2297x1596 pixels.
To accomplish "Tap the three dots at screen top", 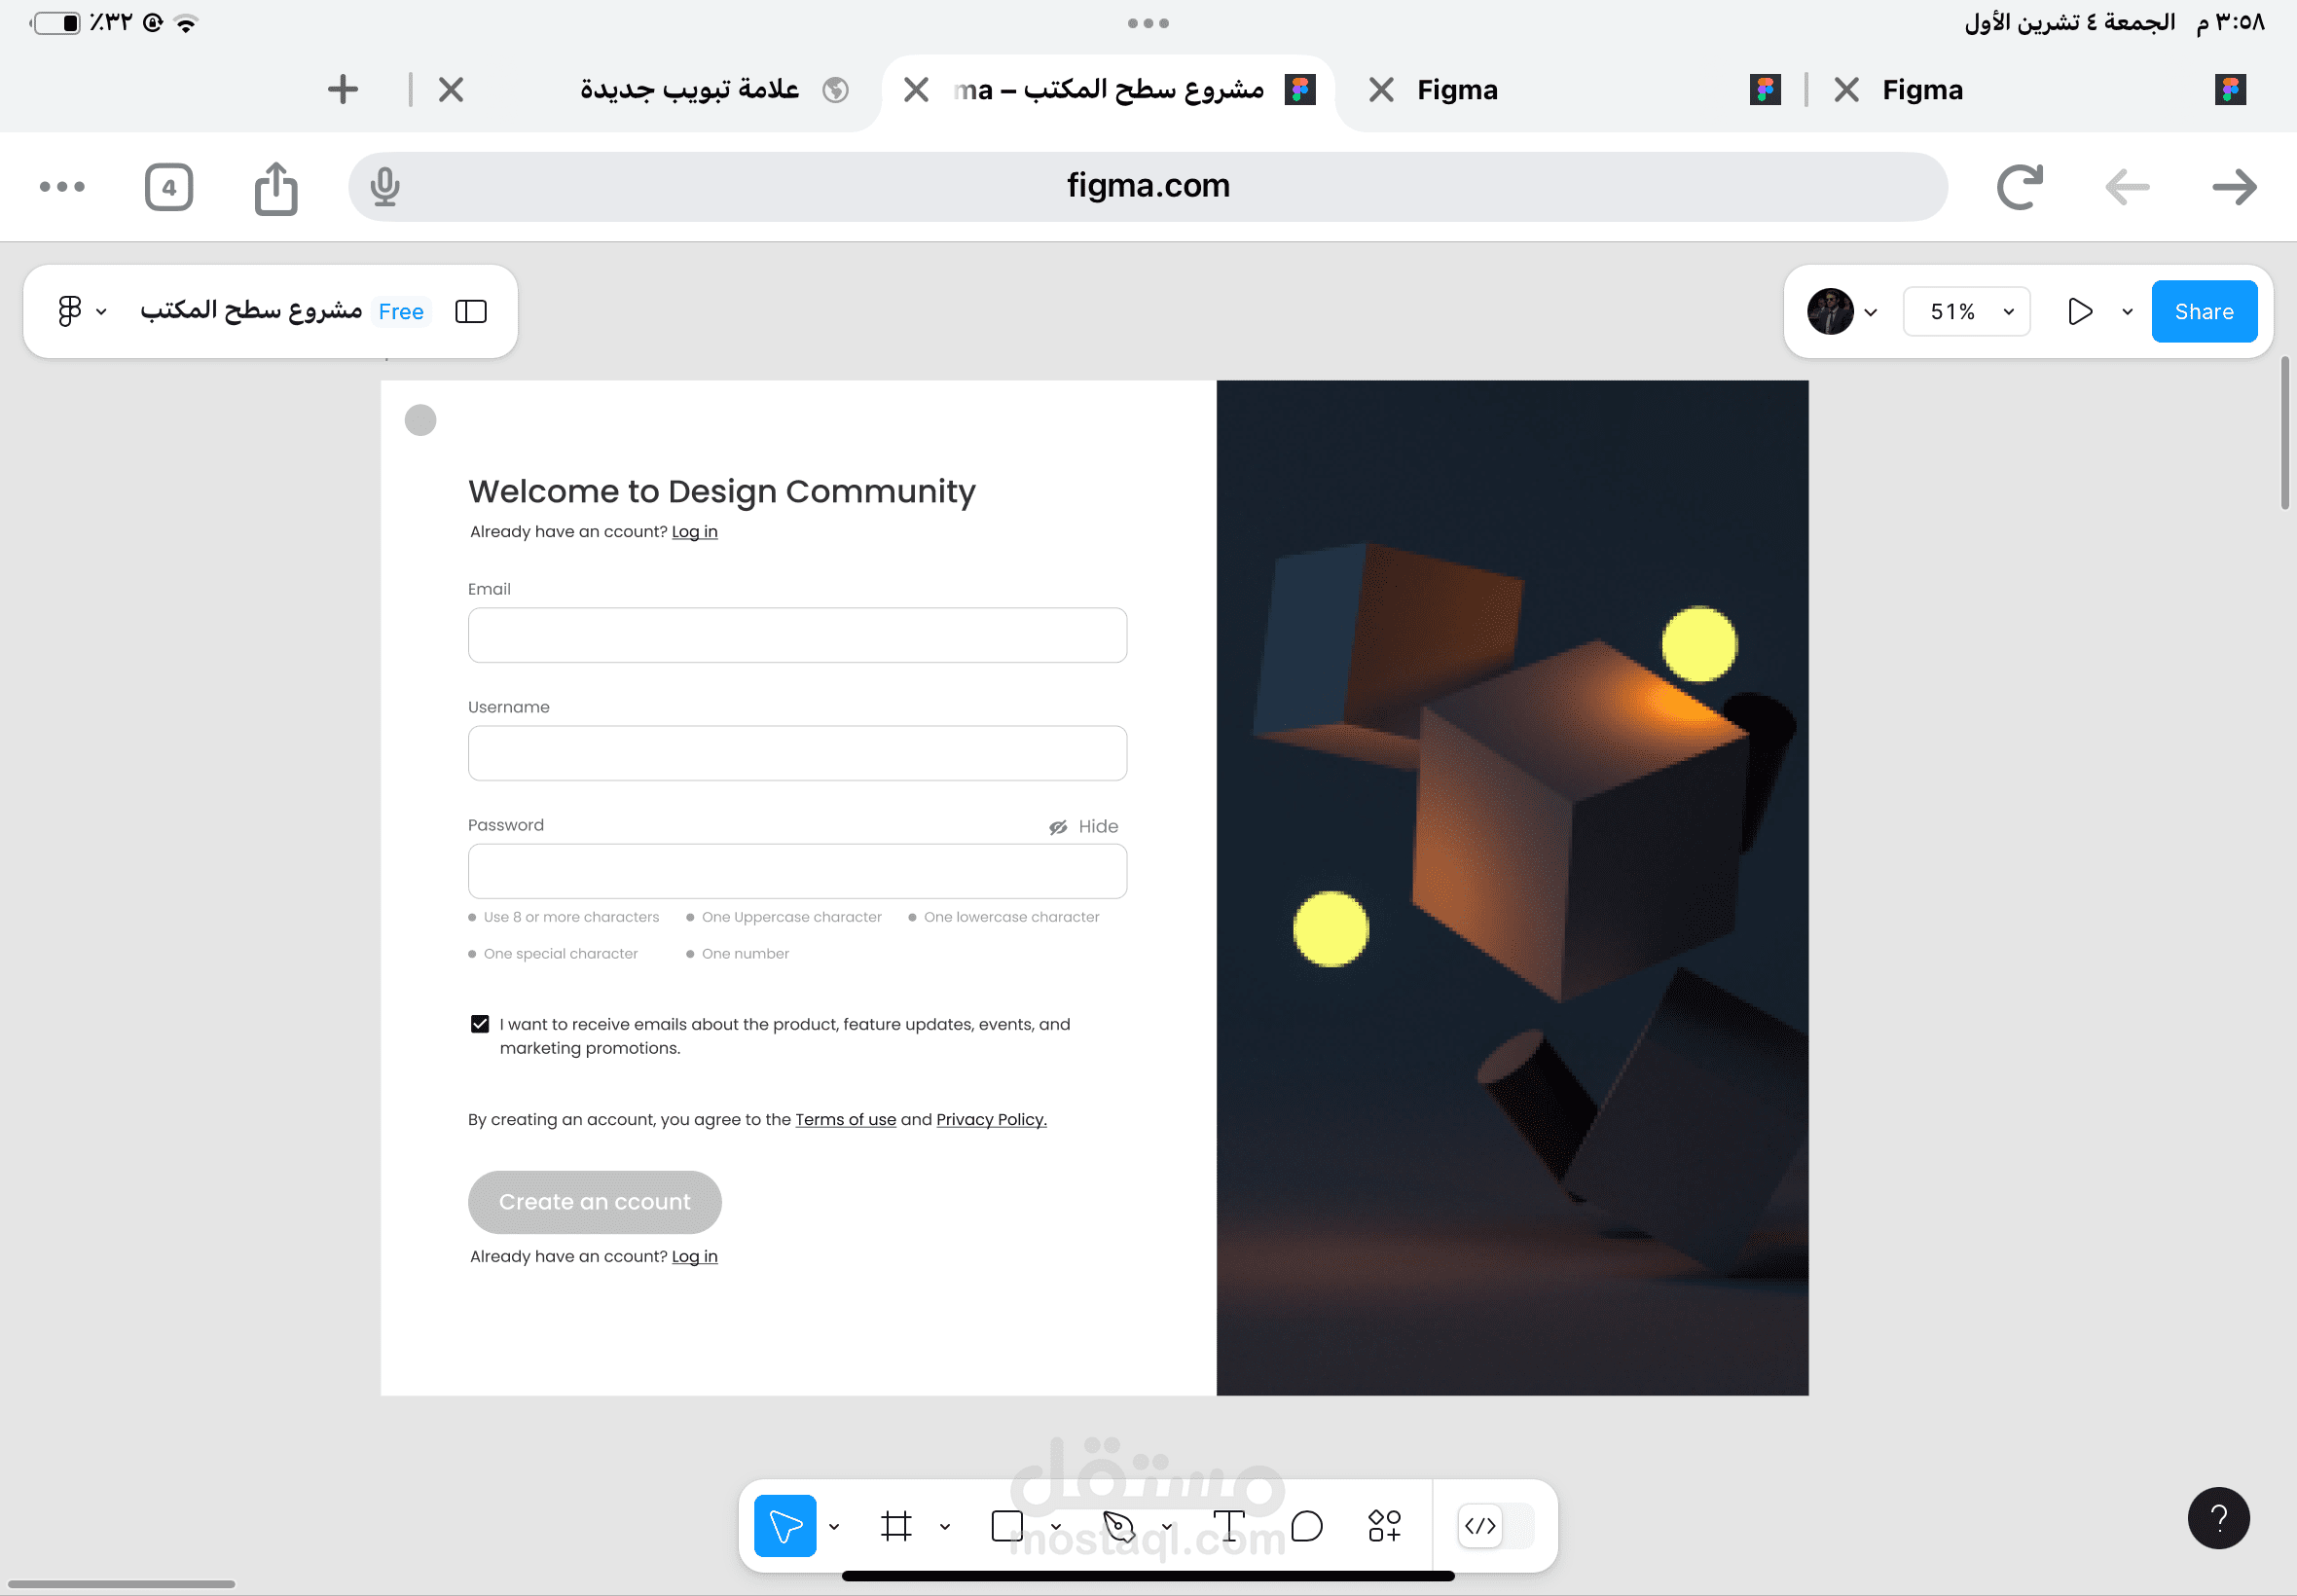I will [x=1148, y=22].
